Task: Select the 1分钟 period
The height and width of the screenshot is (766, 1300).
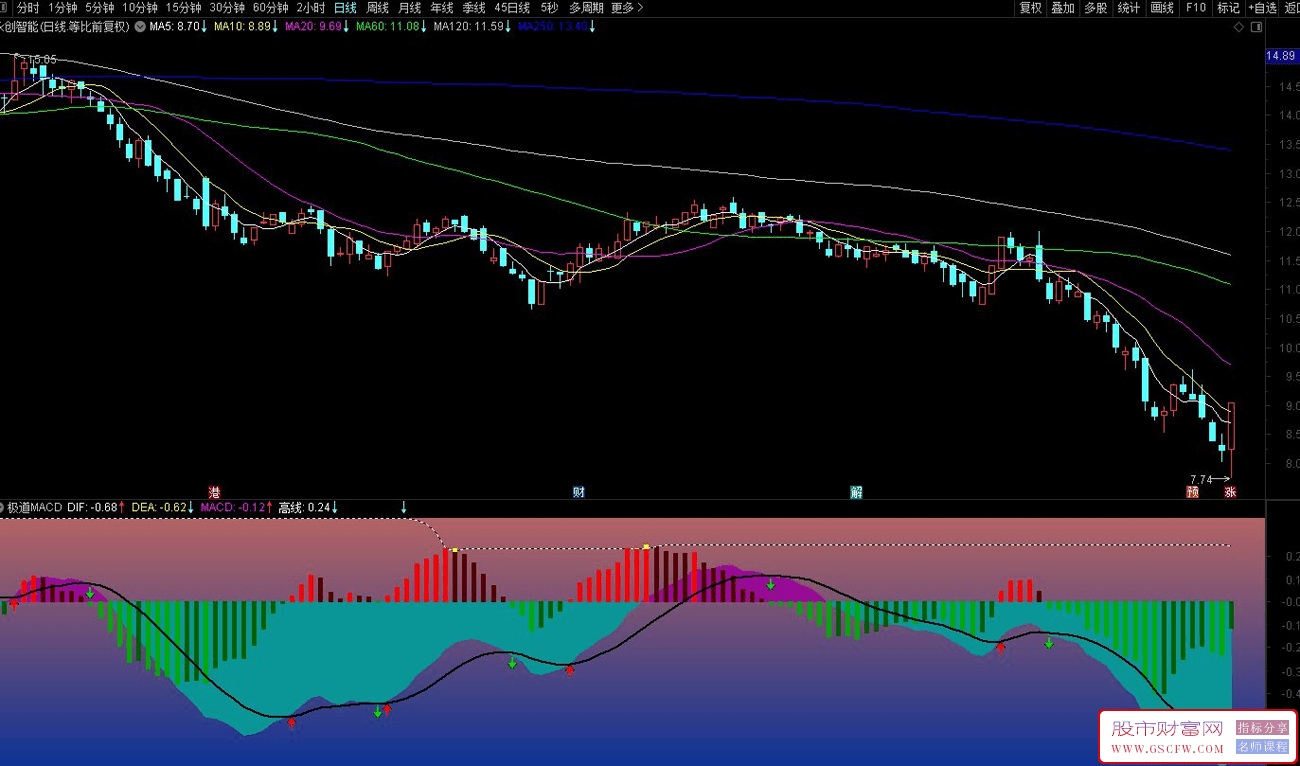Action: click(63, 7)
